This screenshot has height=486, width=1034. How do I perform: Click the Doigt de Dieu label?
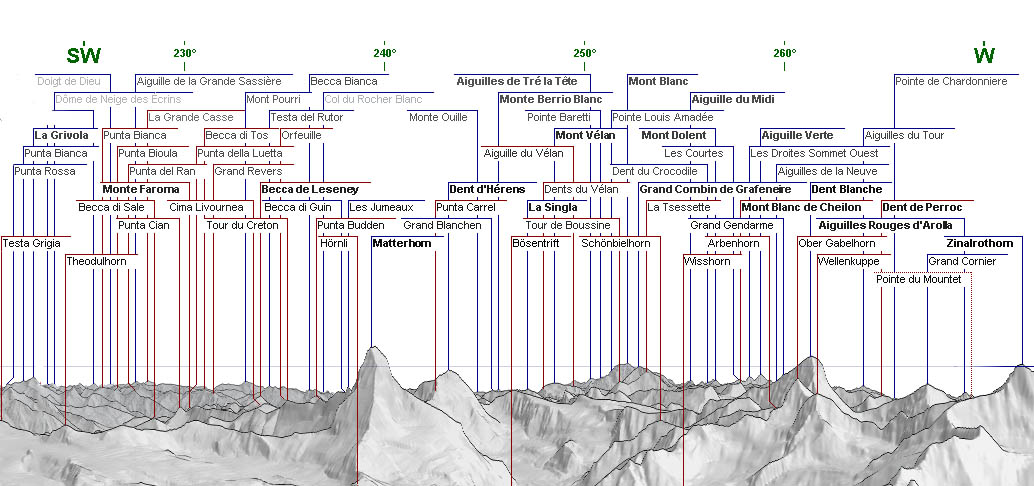69,81
